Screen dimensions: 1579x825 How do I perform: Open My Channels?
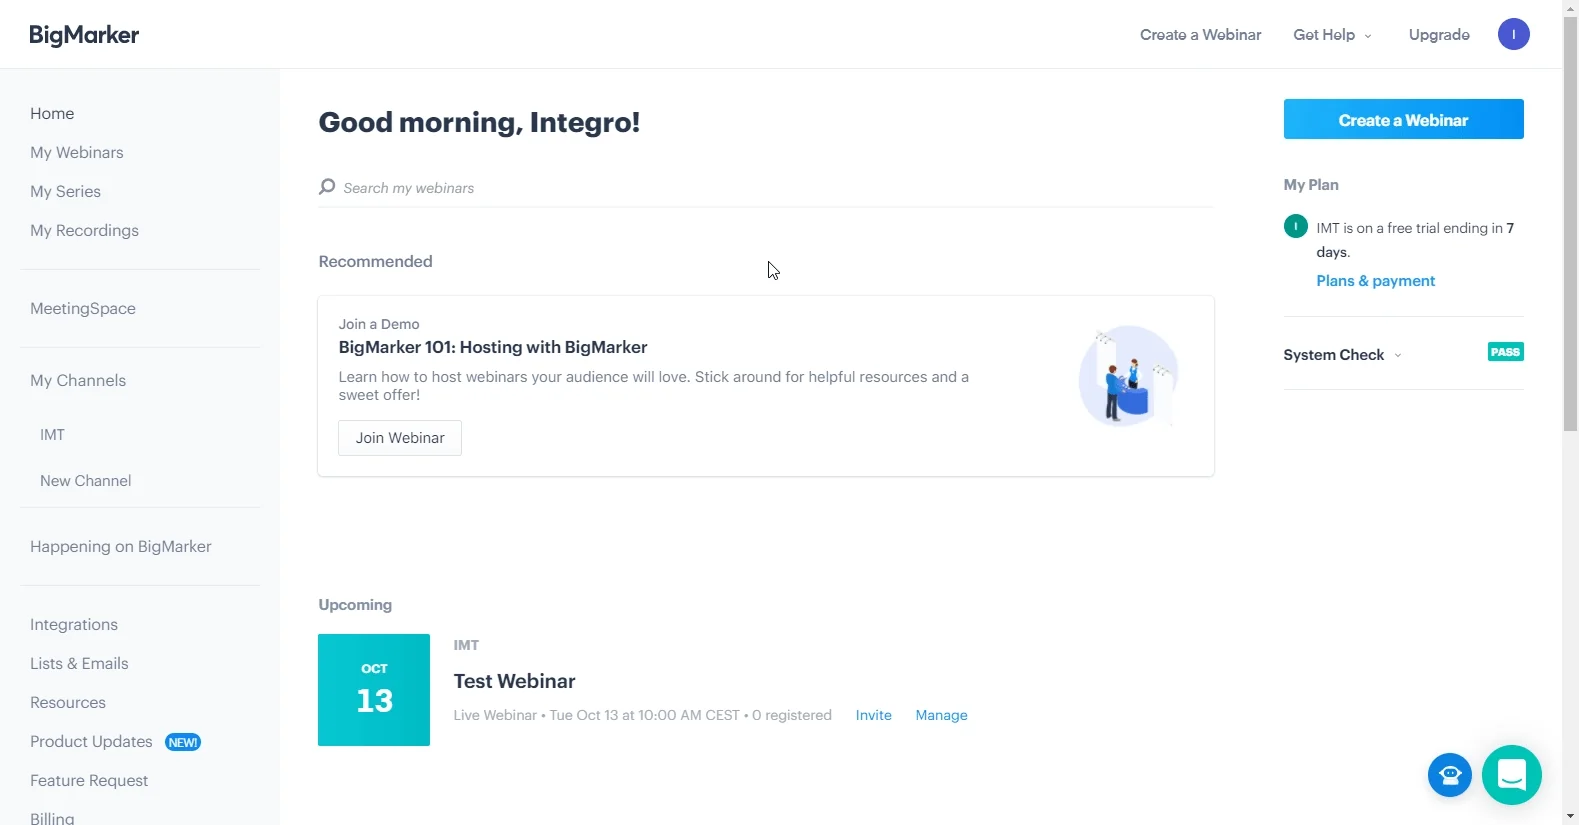78,381
